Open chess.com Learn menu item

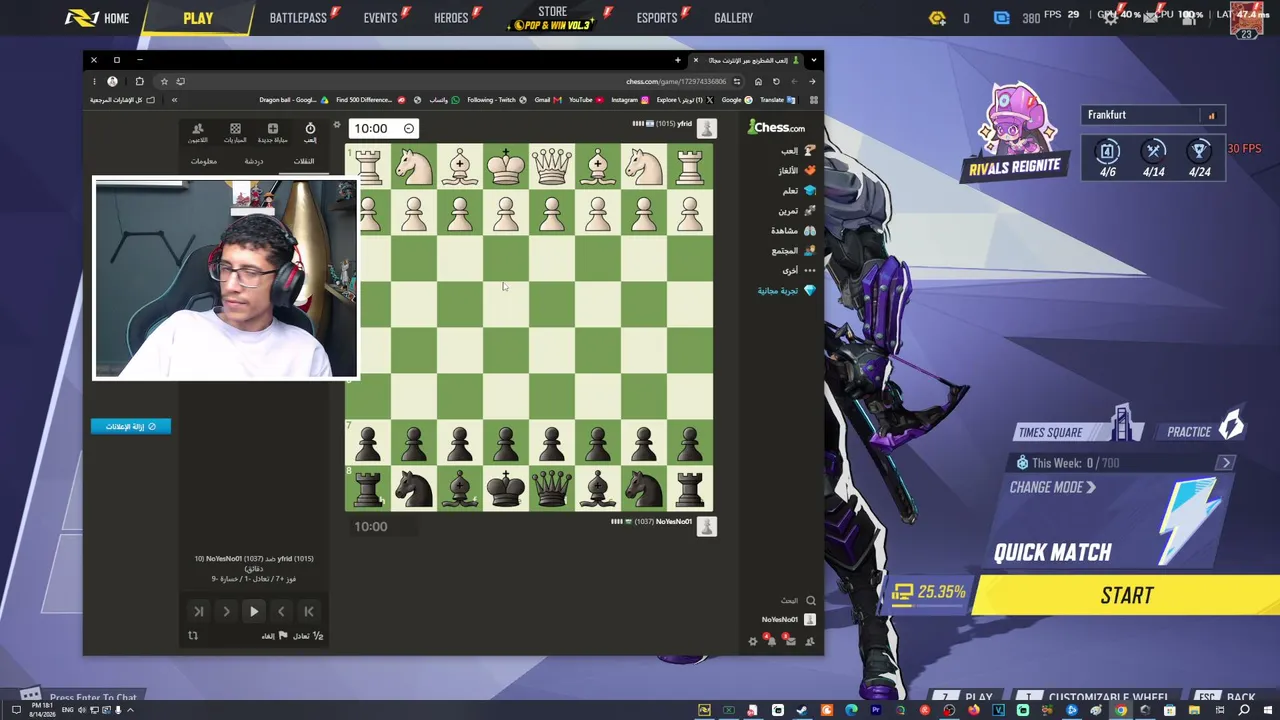click(x=799, y=190)
